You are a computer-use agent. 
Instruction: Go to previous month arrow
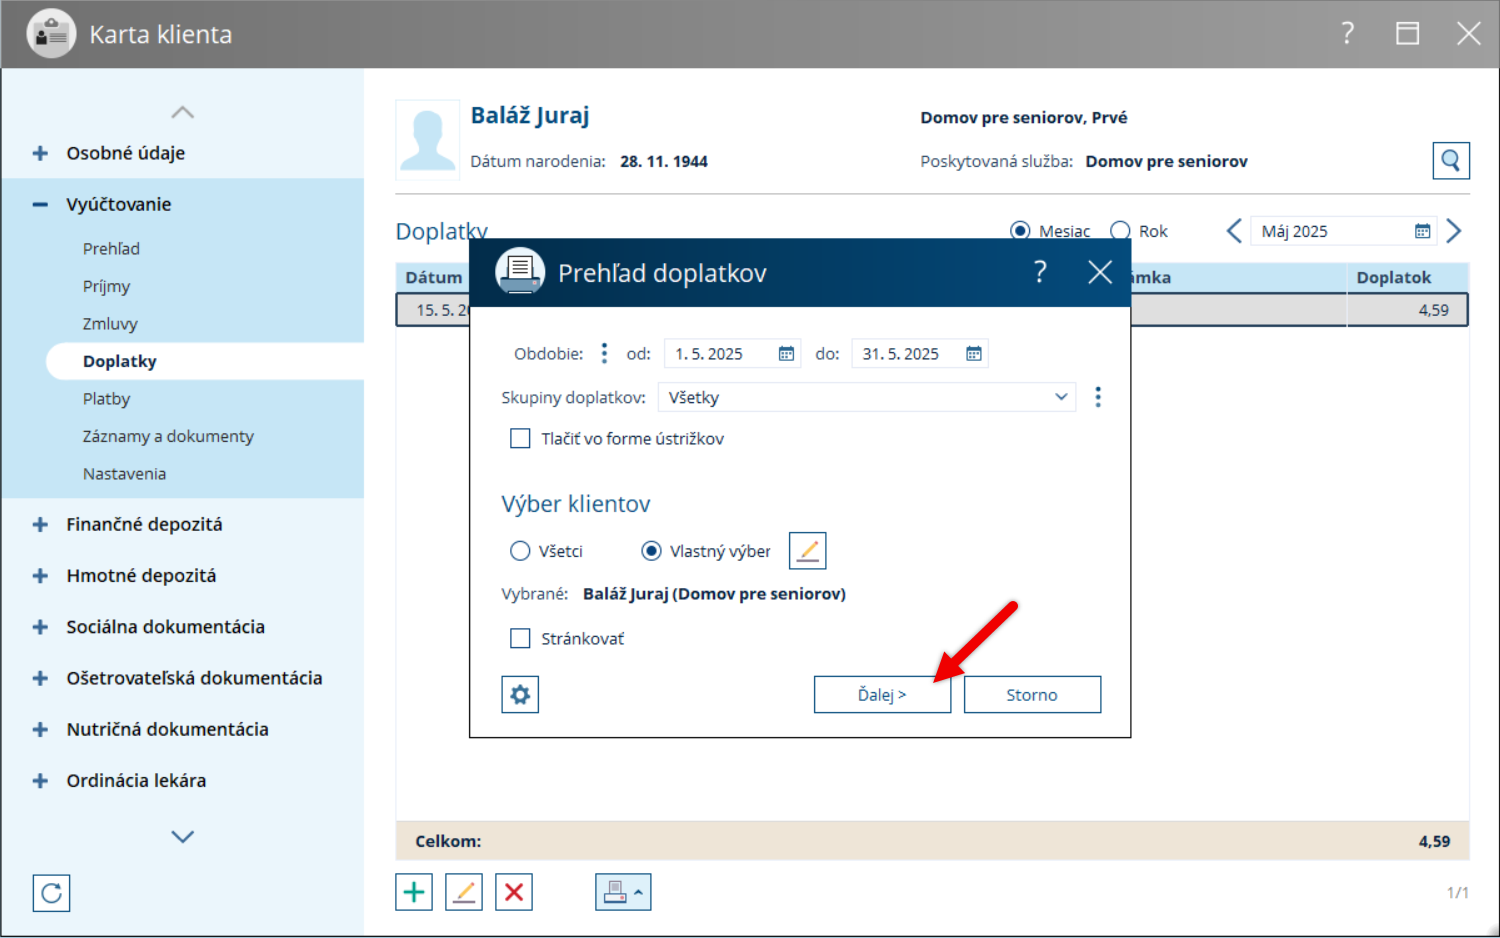tap(1234, 231)
